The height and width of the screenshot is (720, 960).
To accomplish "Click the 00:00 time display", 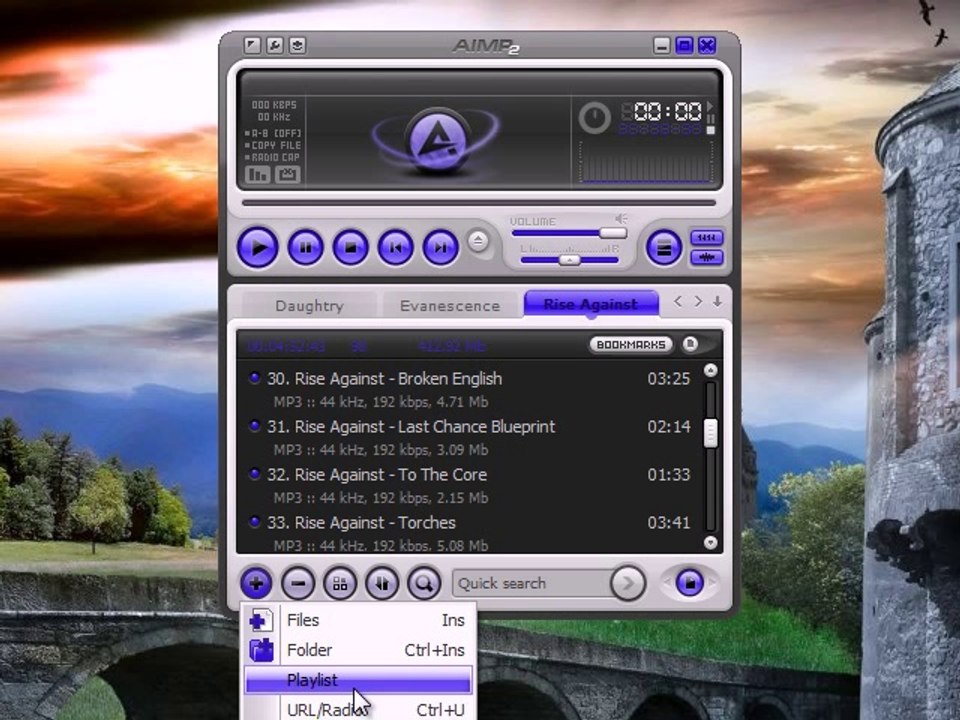I will coord(668,112).
